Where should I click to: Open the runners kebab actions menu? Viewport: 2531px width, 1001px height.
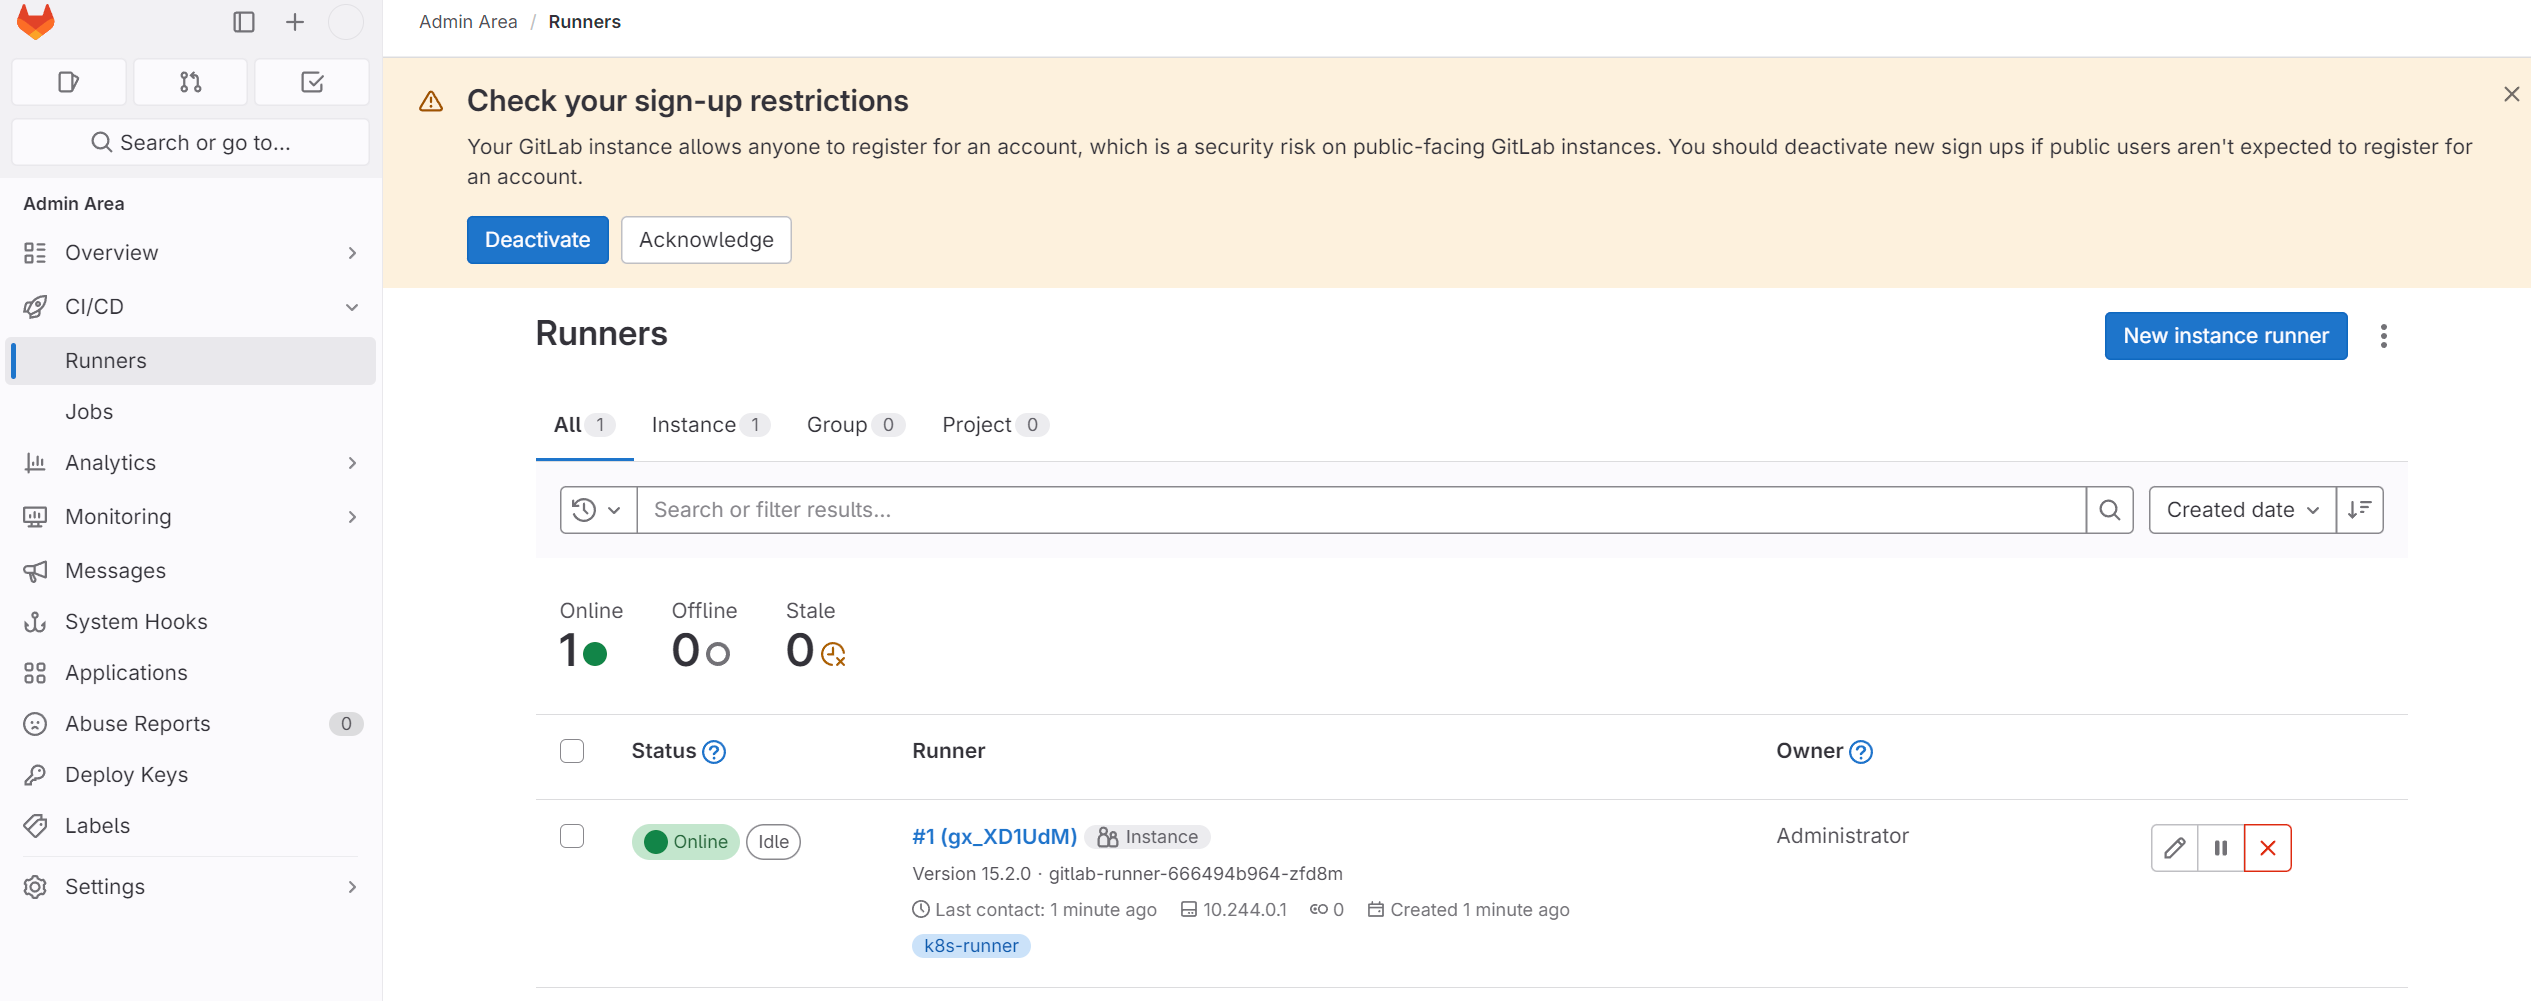point(2384,336)
